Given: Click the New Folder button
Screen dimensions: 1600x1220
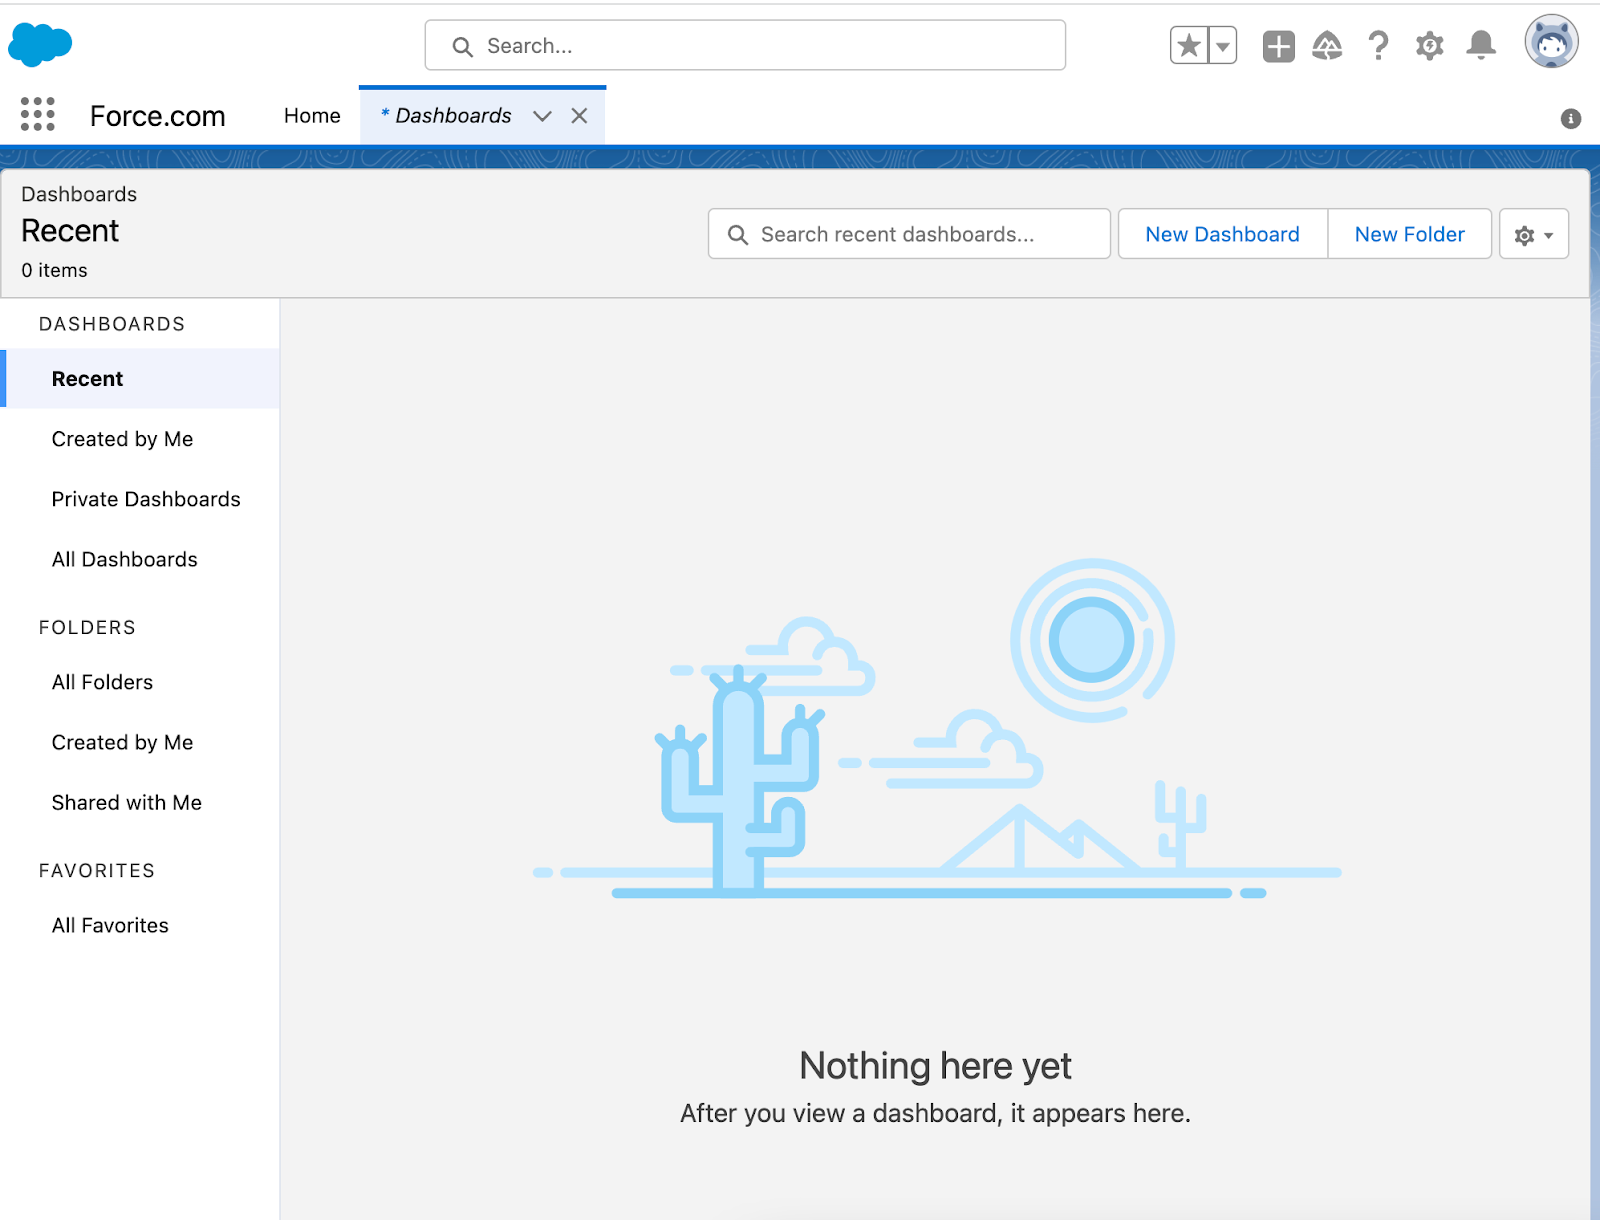Looking at the screenshot, I should point(1409,235).
